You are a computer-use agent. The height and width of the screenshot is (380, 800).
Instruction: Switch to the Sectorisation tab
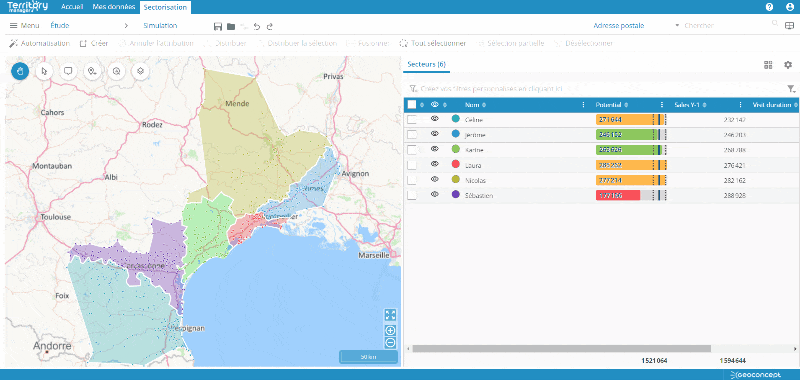165,7
